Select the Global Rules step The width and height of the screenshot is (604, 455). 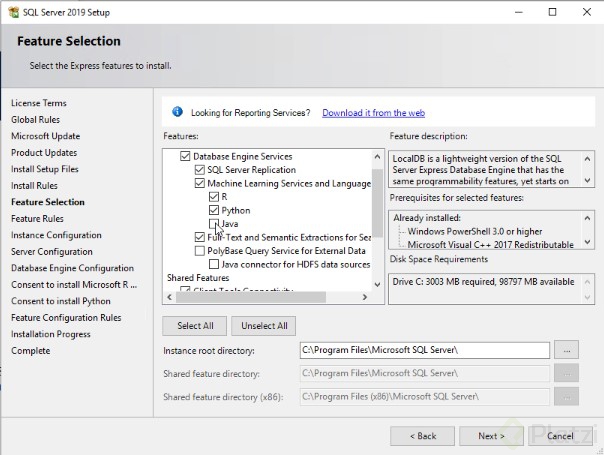(x=35, y=120)
